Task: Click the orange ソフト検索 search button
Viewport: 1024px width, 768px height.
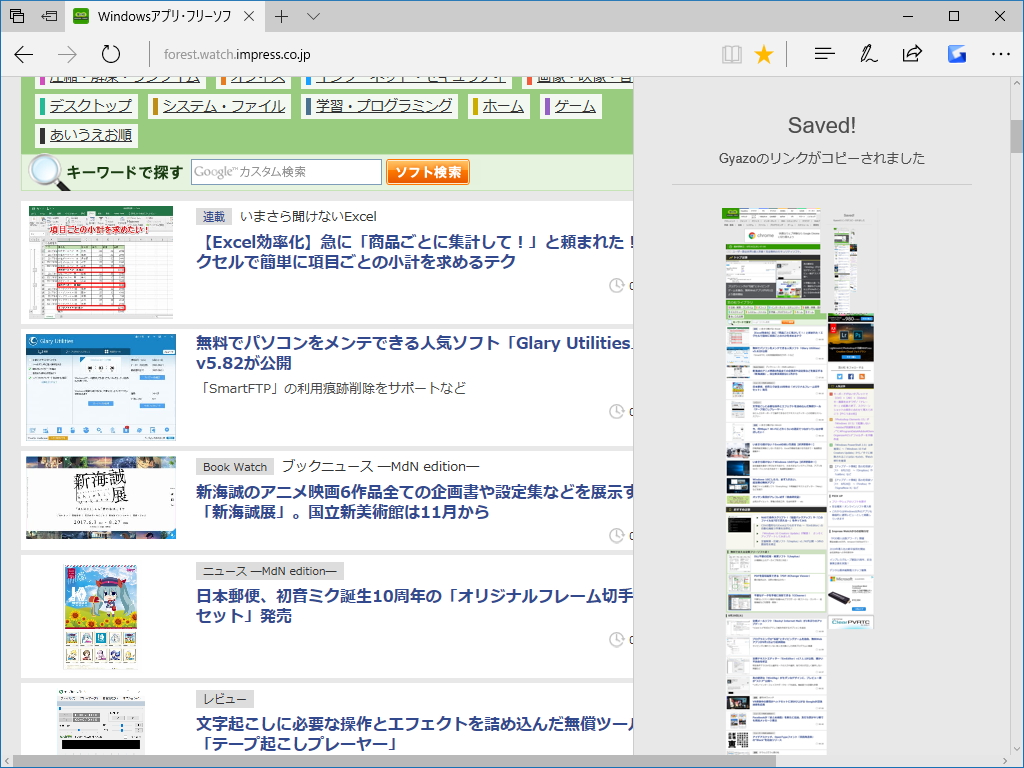Action: (x=428, y=172)
